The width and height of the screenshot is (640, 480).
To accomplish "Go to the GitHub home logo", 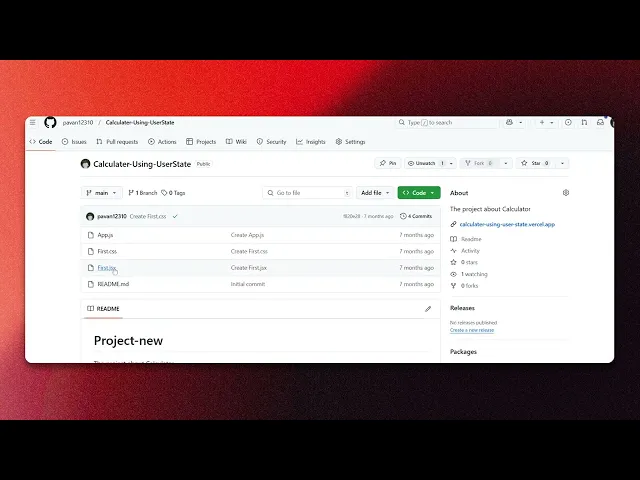I will pos(50,122).
